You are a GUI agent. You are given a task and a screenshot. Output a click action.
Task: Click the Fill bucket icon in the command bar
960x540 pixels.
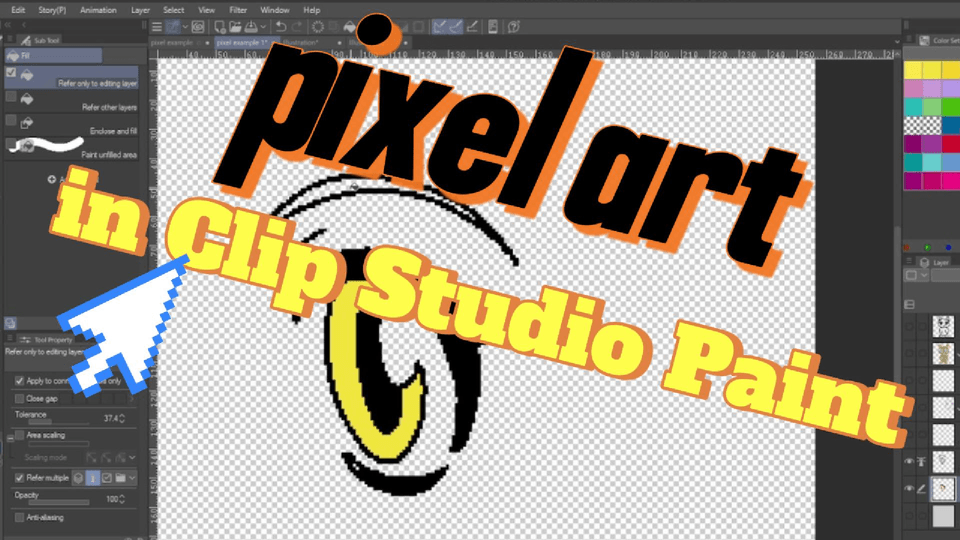coord(350,27)
